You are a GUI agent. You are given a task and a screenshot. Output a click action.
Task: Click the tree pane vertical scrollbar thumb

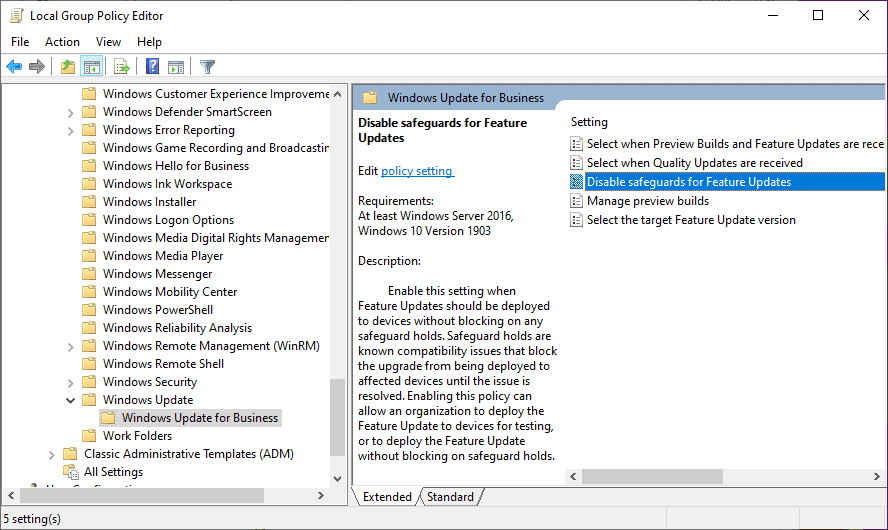point(338,417)
